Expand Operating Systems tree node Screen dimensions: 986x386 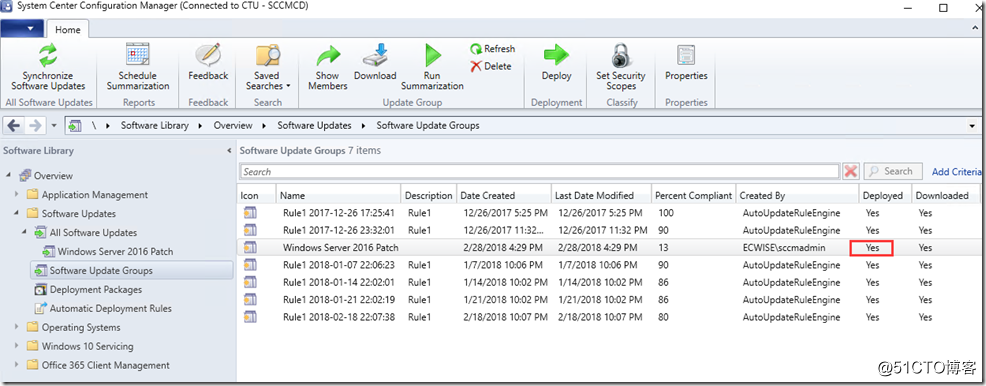click(17, 328)
